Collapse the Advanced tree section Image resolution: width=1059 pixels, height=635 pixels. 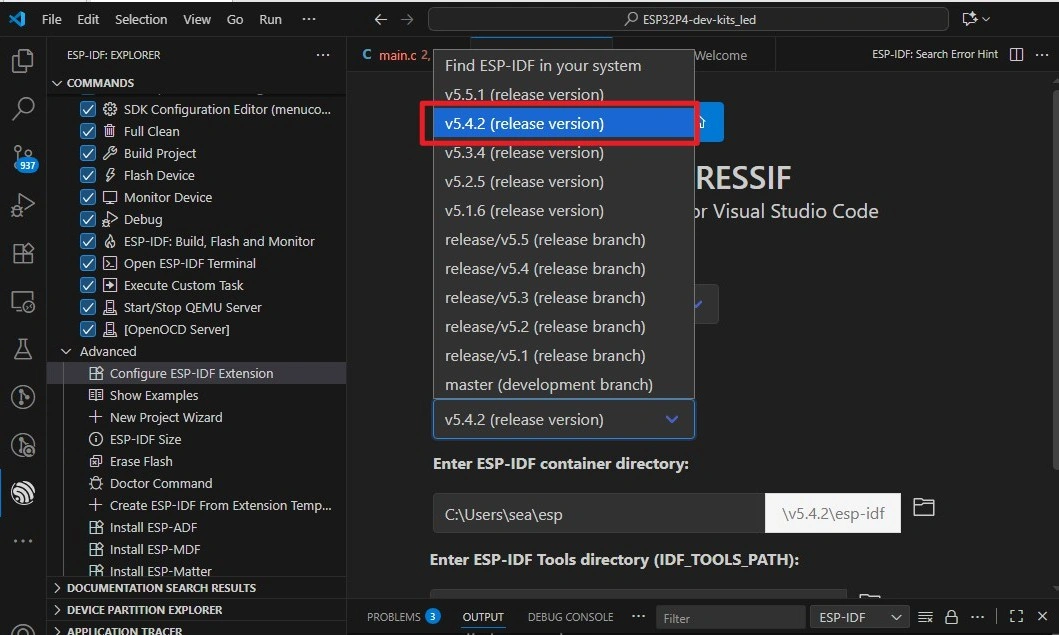click(x=67, y=351)
